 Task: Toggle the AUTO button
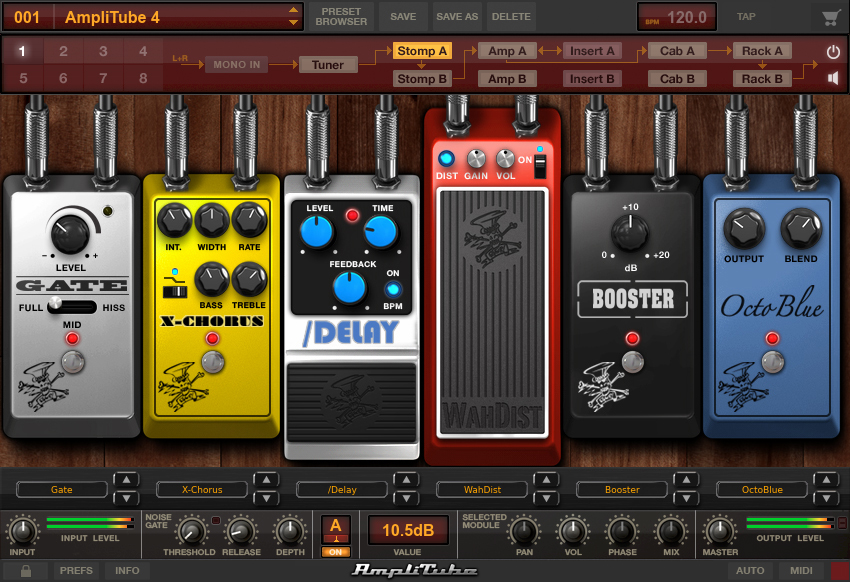pyautogui.click(x=750, y=571)
